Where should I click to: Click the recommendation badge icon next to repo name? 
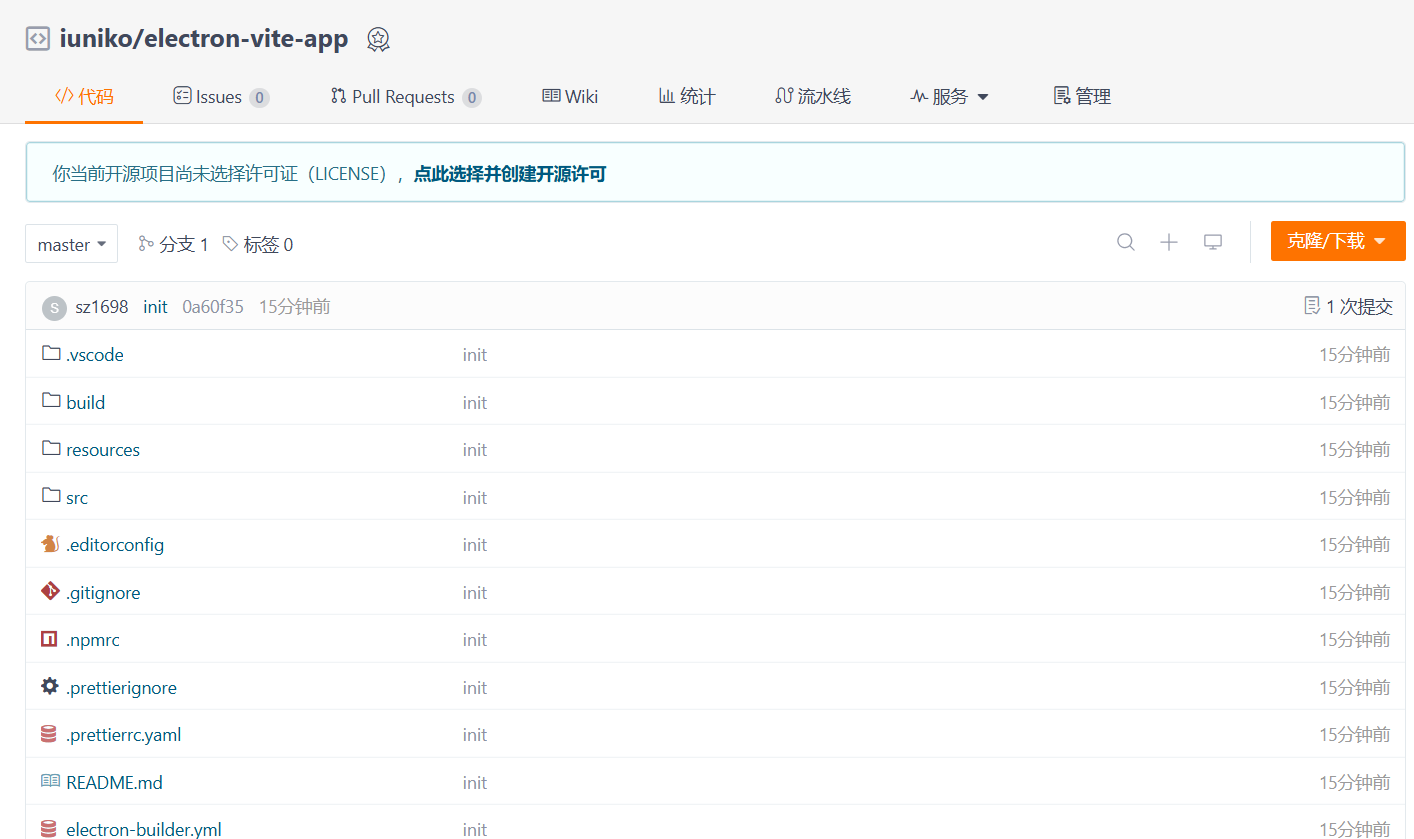377,39
